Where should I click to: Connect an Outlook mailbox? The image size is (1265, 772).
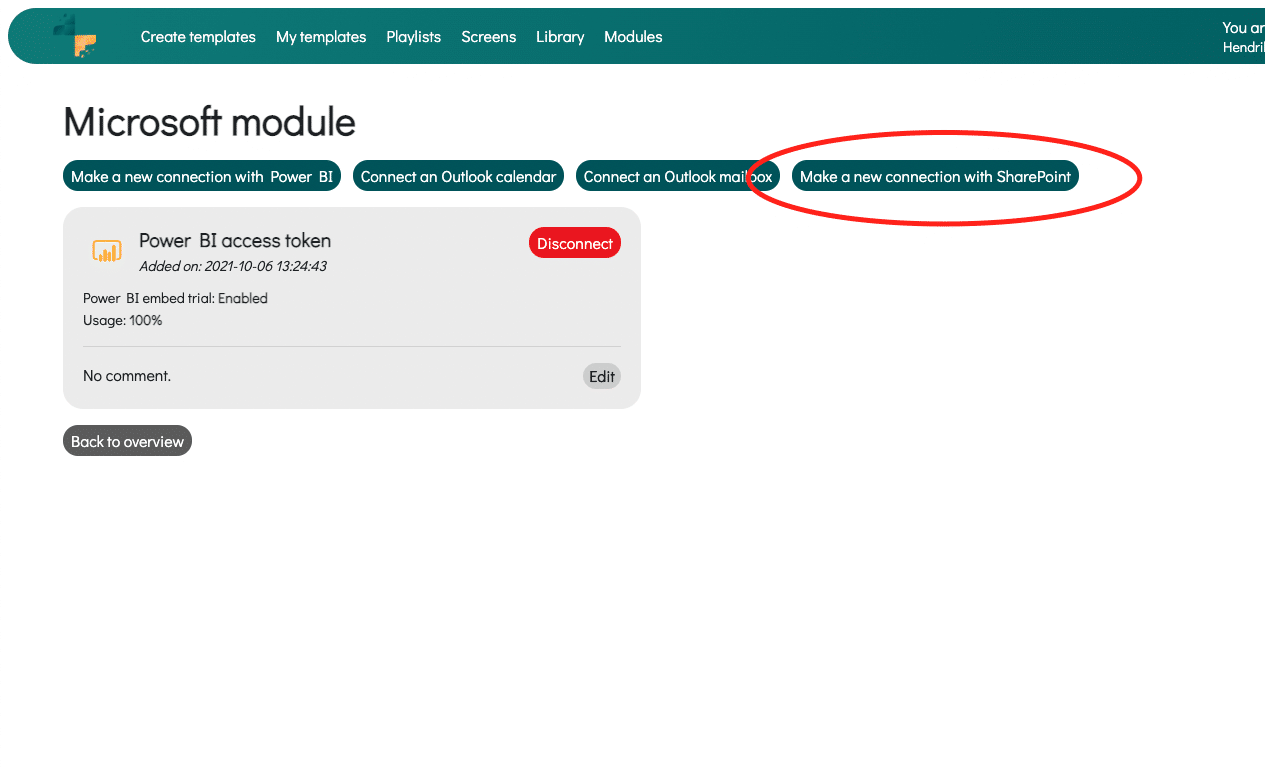678,176
